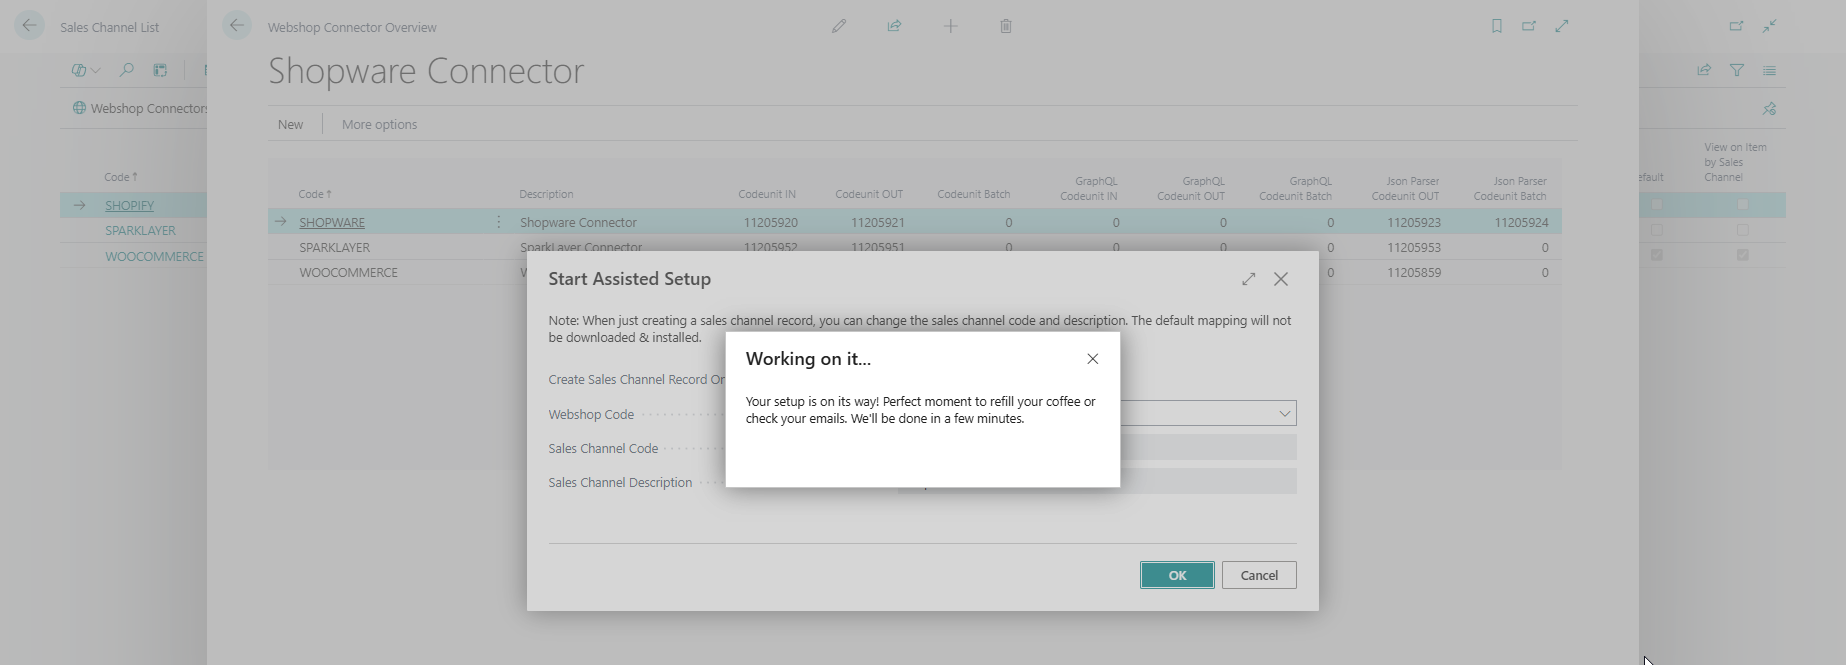Open row options menu for SHOPWARE

coord(499,222)
